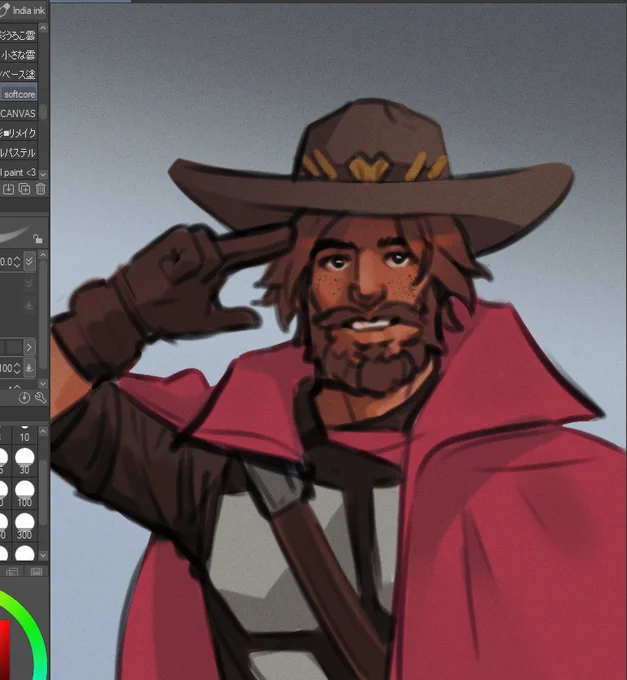The height and width of the screenshot is (680, 627).
Task: Click the brush stroke preview
Action: point(14,234)
